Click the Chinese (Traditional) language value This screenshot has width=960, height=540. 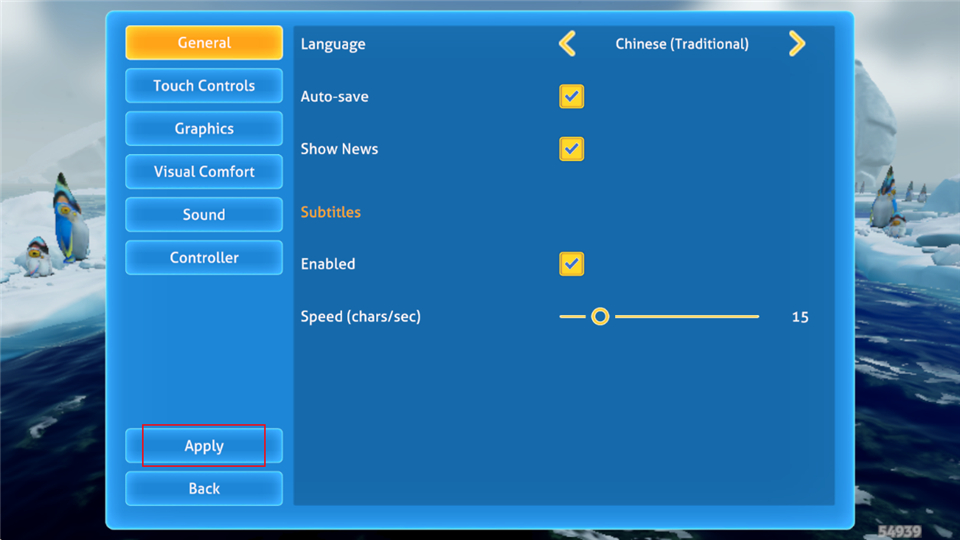pyautogui.click(x=682, y=44)
